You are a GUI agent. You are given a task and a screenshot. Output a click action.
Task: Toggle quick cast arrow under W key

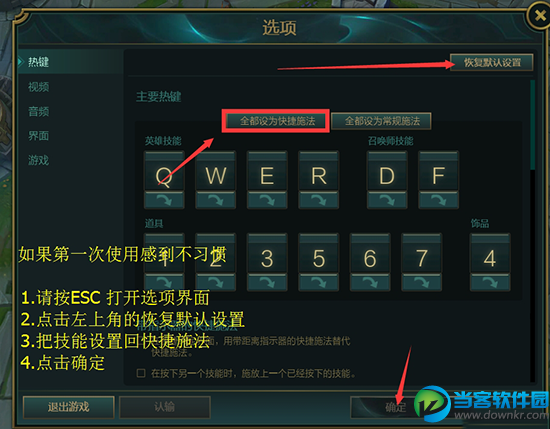click(x=215, y=200)
